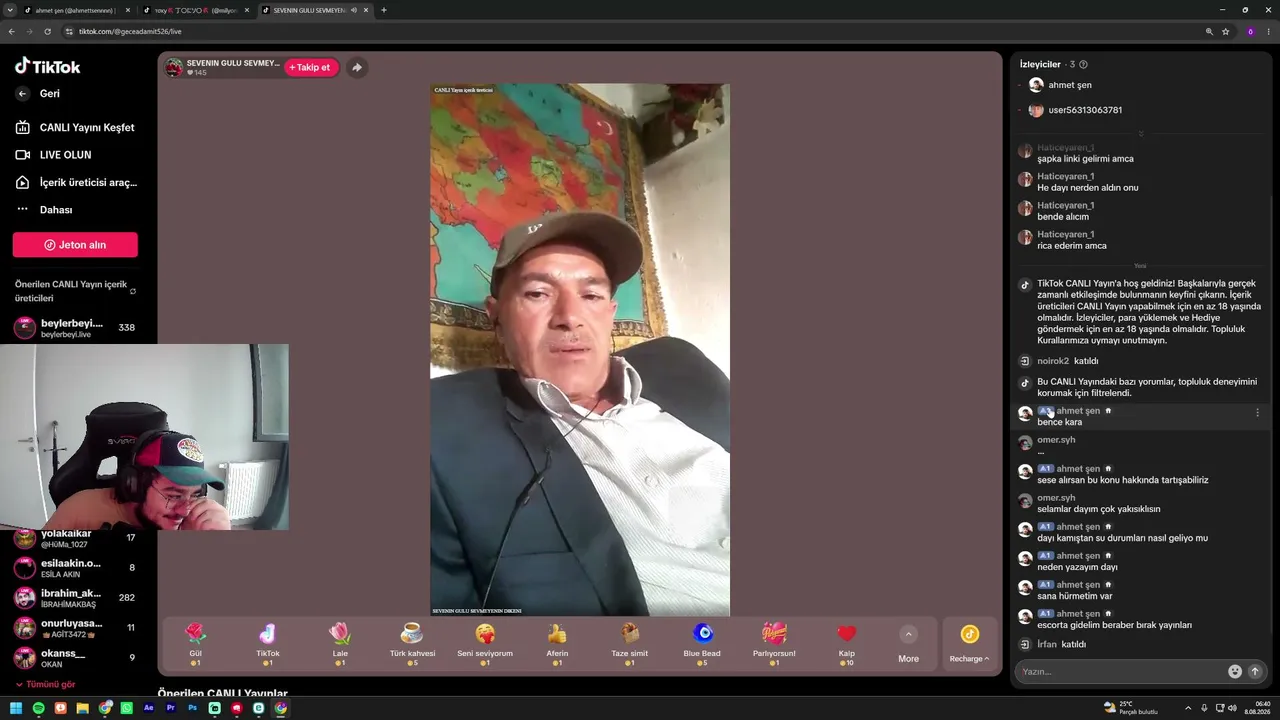This screenshot has width=1280, height=720.
Task: Open the system volume control
Action: click(x=1231, y=708)
